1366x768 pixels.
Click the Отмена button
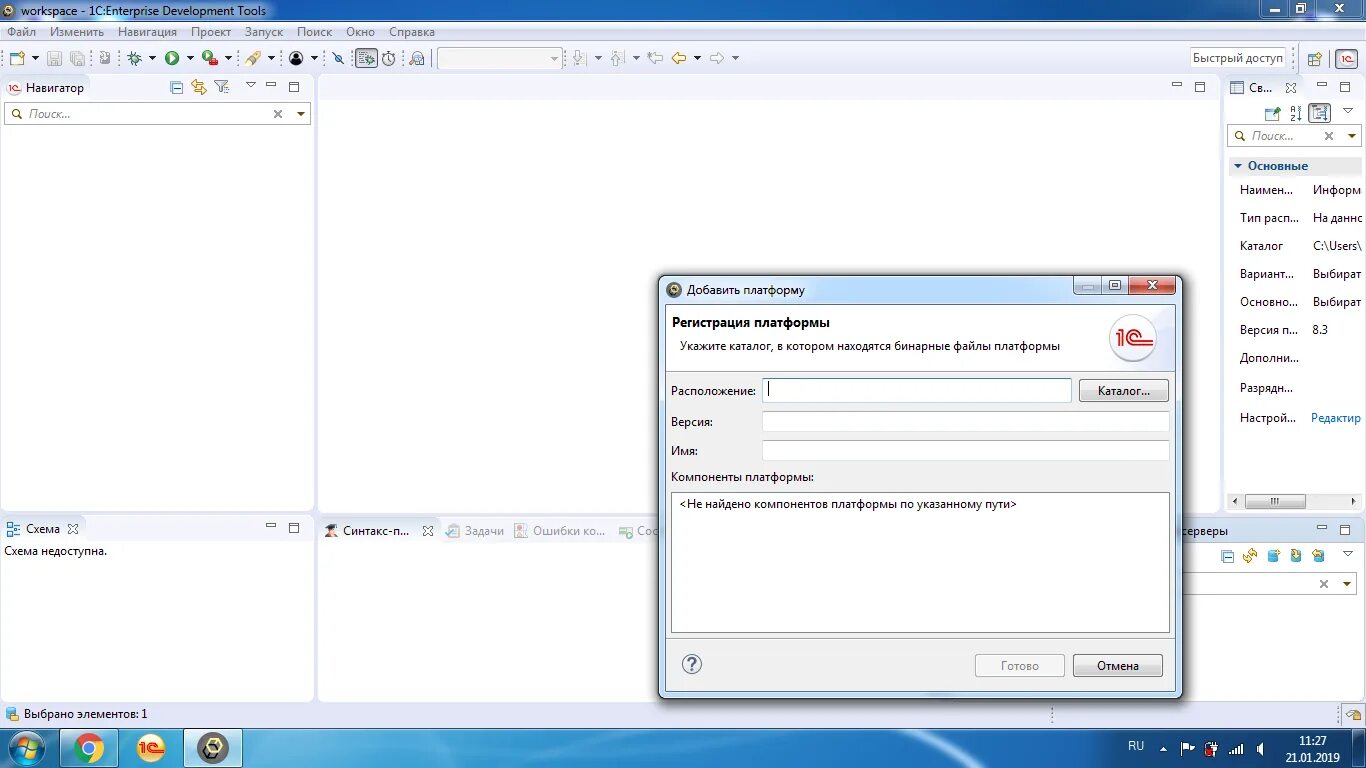(1118, 666)
